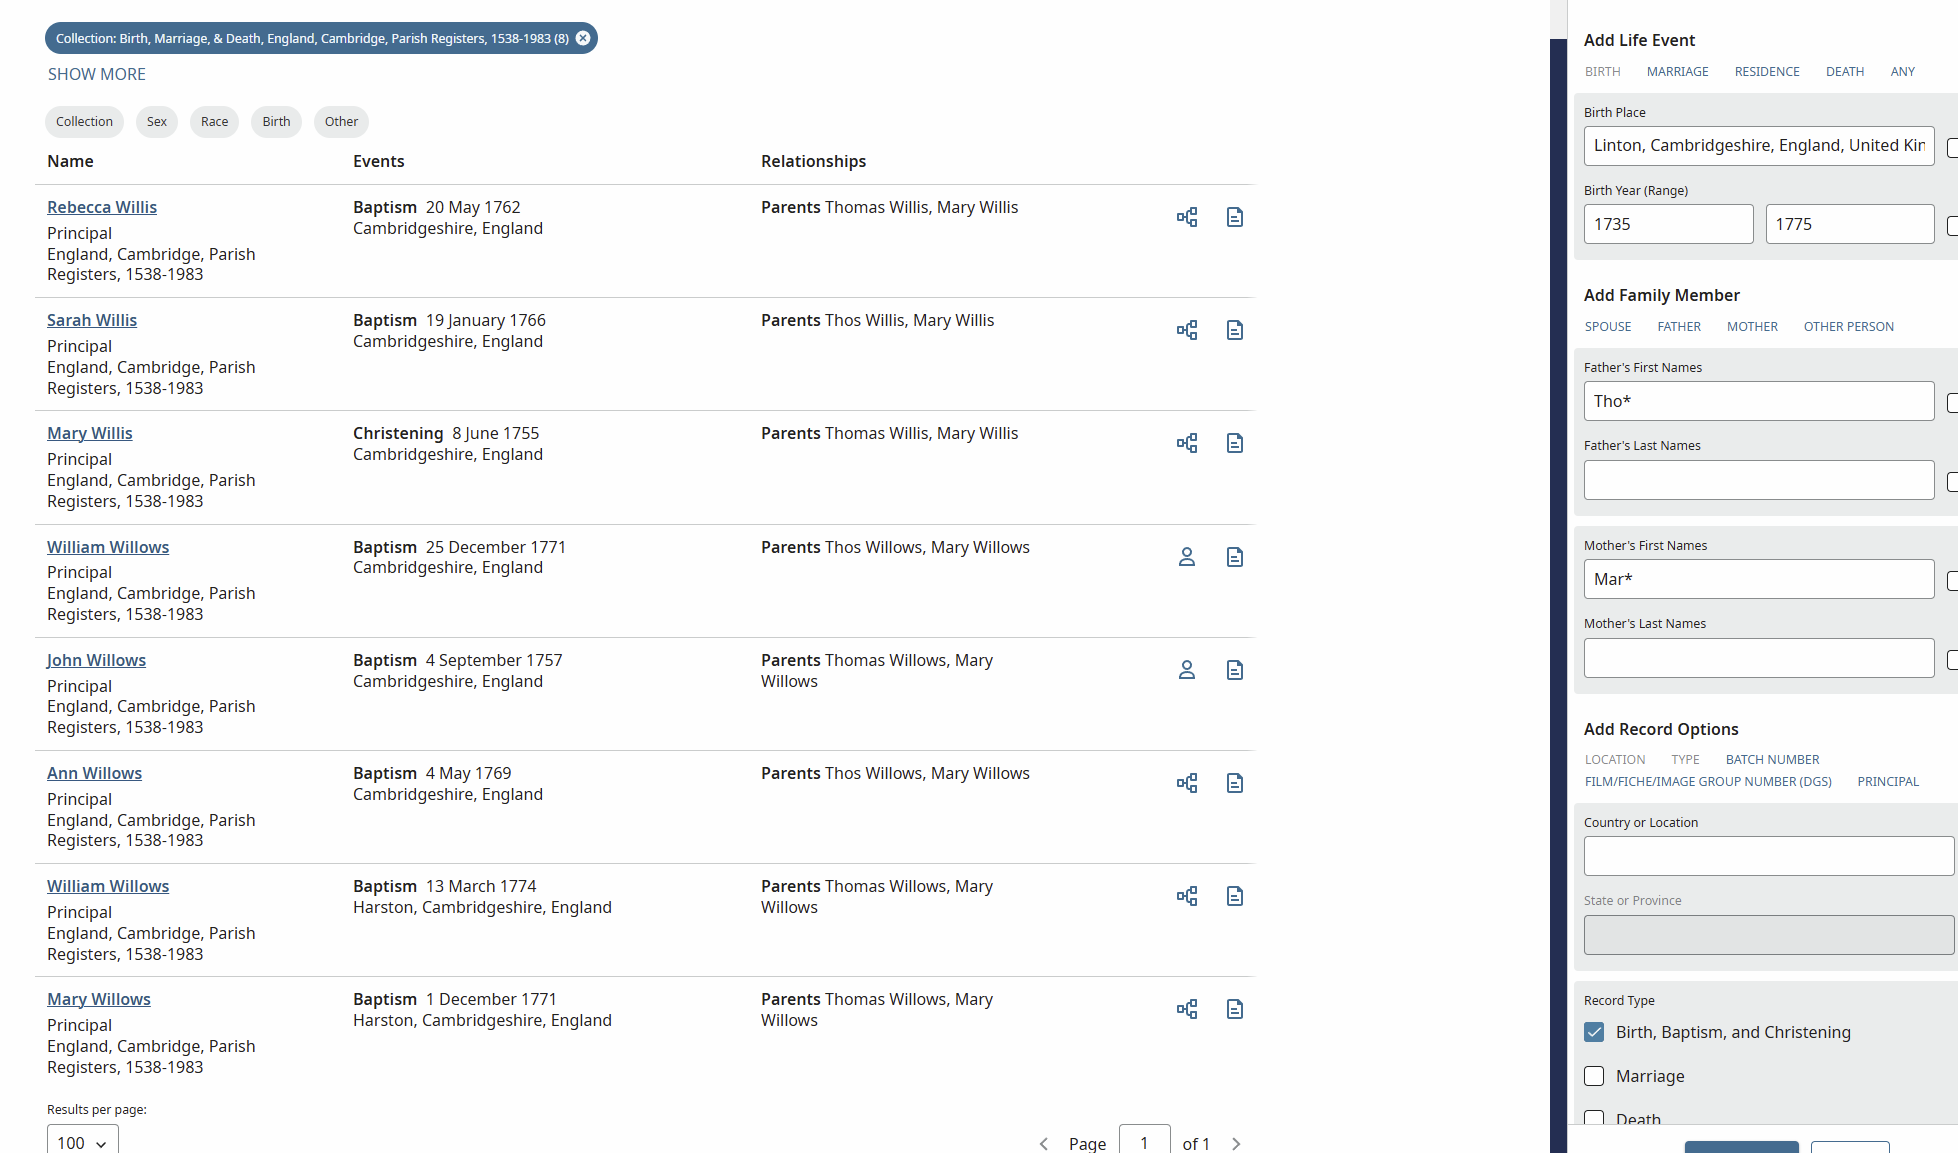Screen dimensions: 1958x1153
Task: Click SHOW MORE link
Action: click(96, 74)
